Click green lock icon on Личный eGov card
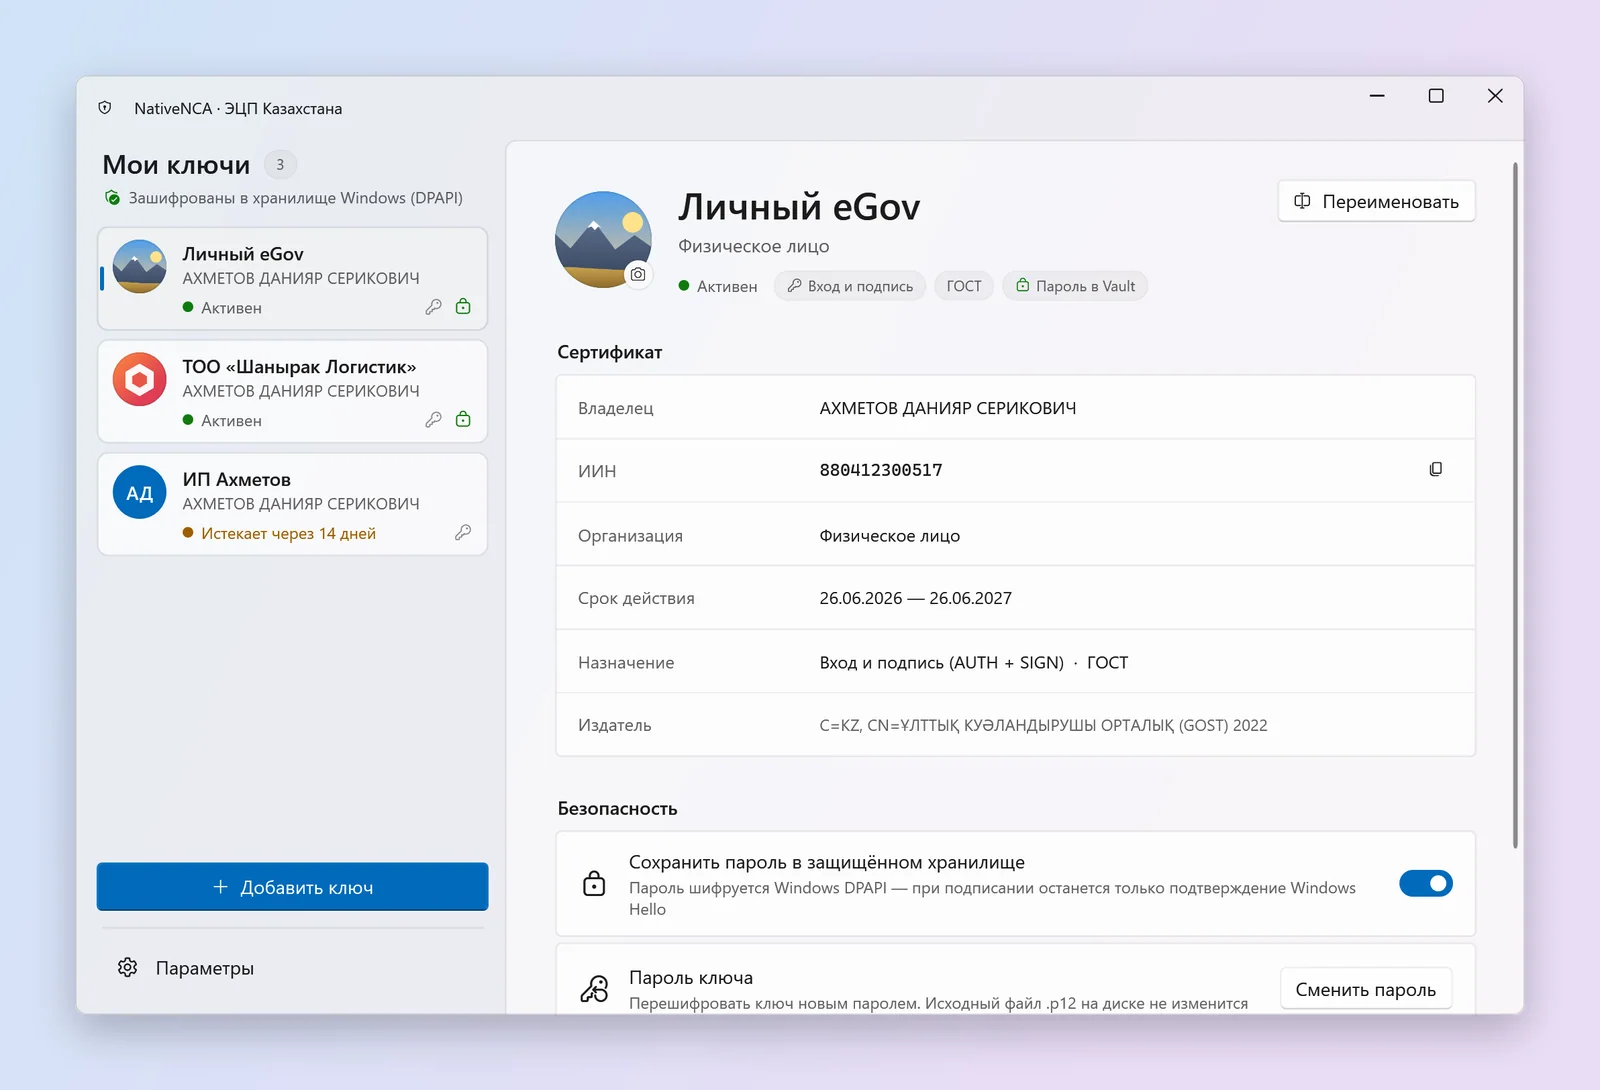 point(463,307)
